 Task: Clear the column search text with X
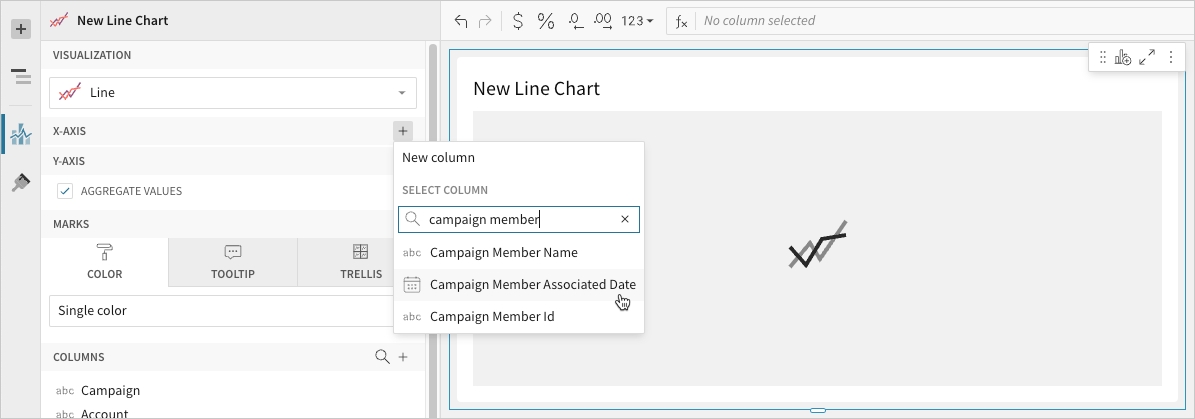625,220
